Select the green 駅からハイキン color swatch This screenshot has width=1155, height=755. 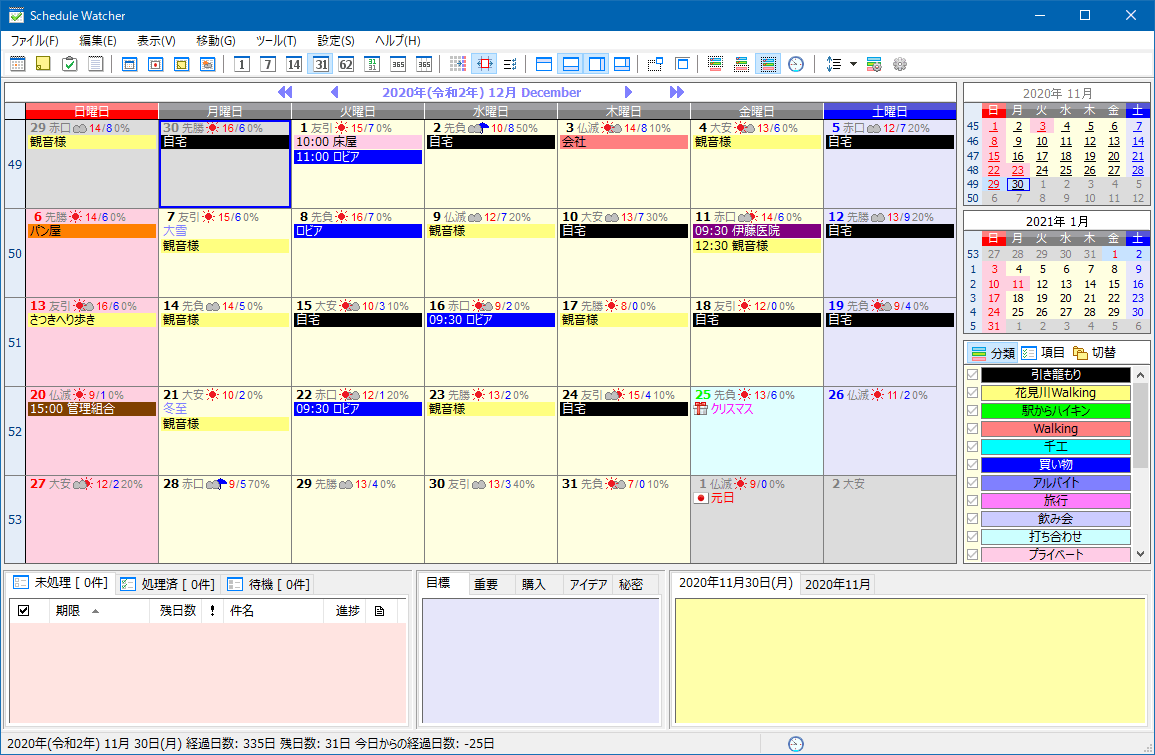point(1055,411)
